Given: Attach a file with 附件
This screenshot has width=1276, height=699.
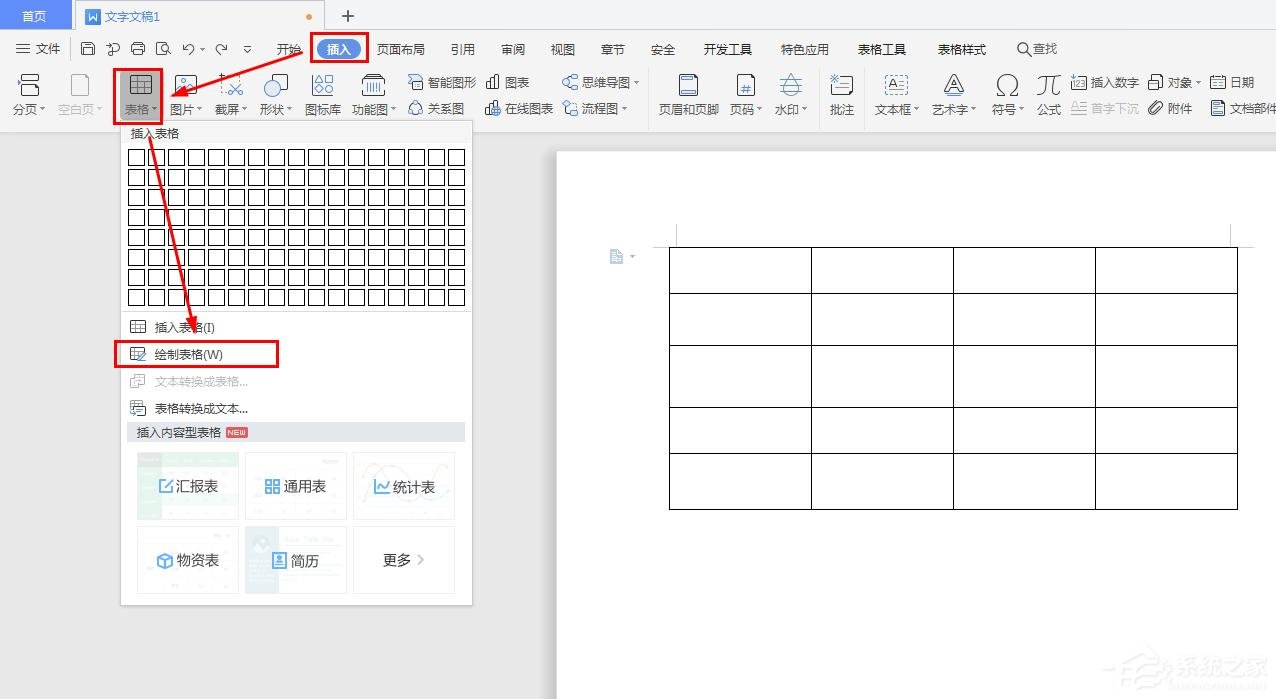Looking at the screenshot, I should click(x=1170, y=108).
